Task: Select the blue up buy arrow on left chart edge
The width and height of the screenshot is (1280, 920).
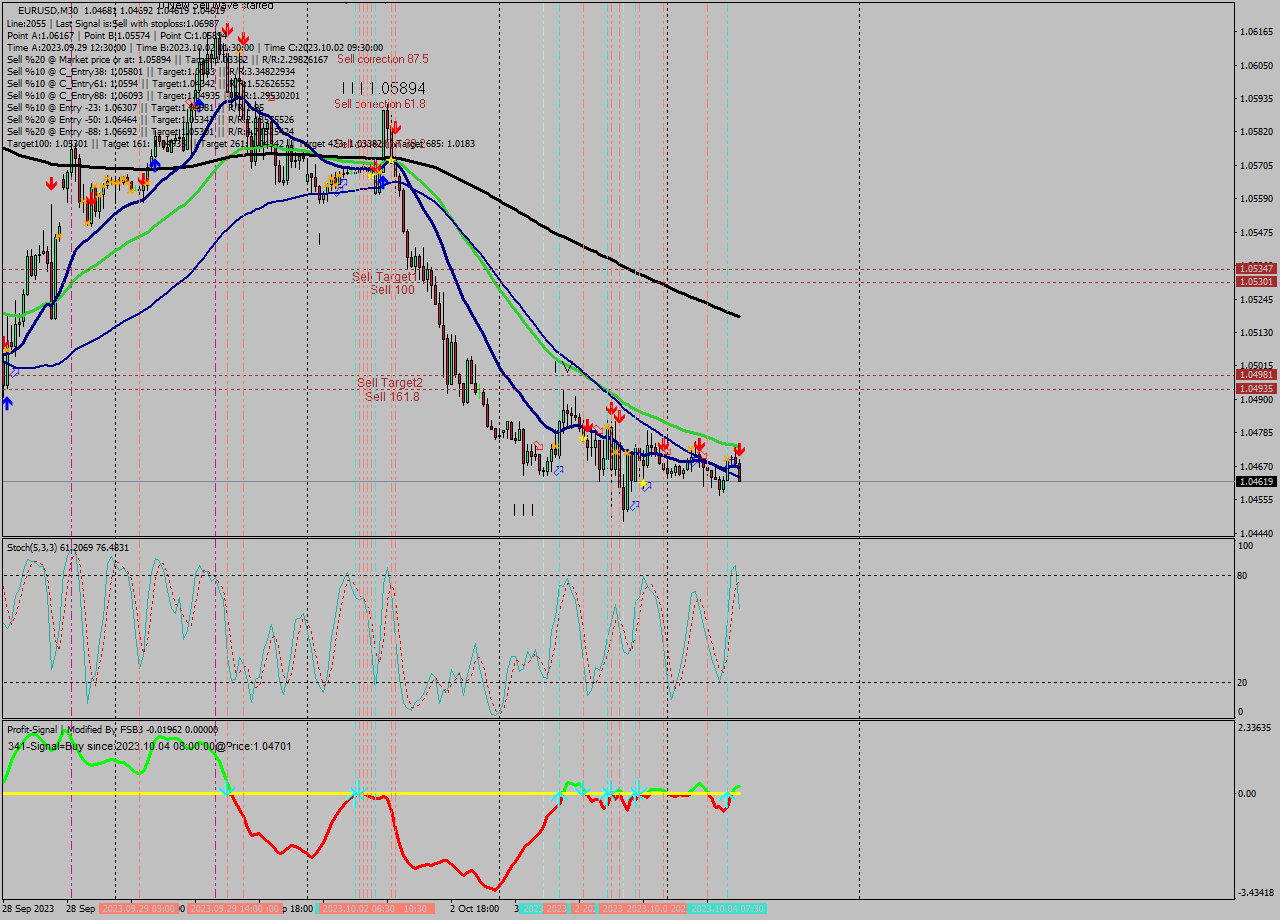Action: (7, 403)
